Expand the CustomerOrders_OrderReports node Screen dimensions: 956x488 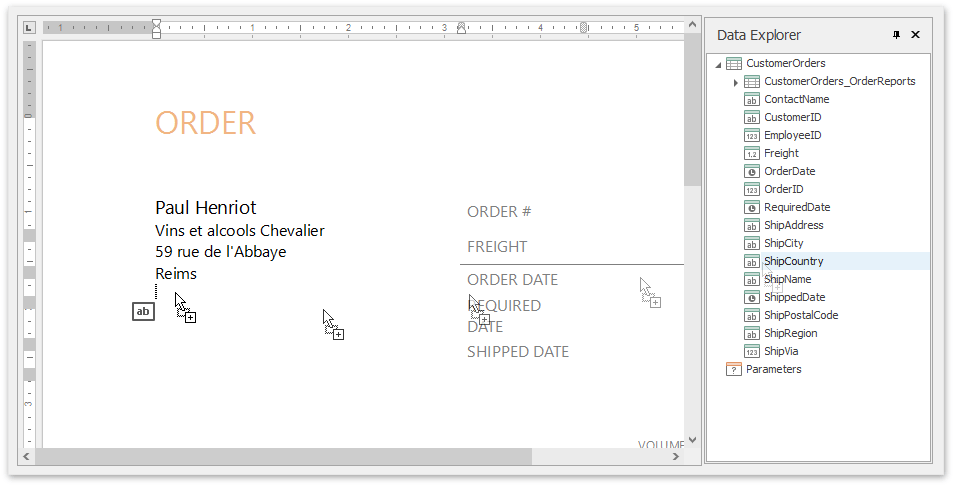[736, 82]
